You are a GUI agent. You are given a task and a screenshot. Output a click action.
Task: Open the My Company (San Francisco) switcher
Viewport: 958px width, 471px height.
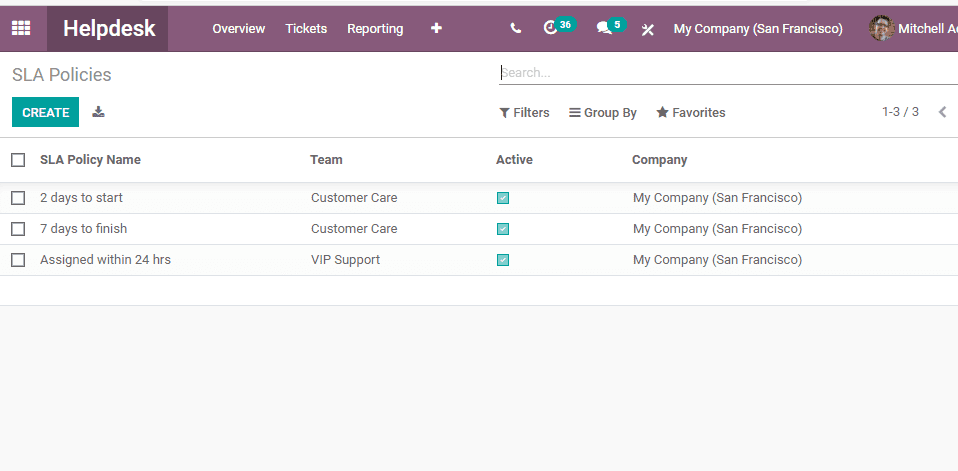tap(758, 29)
